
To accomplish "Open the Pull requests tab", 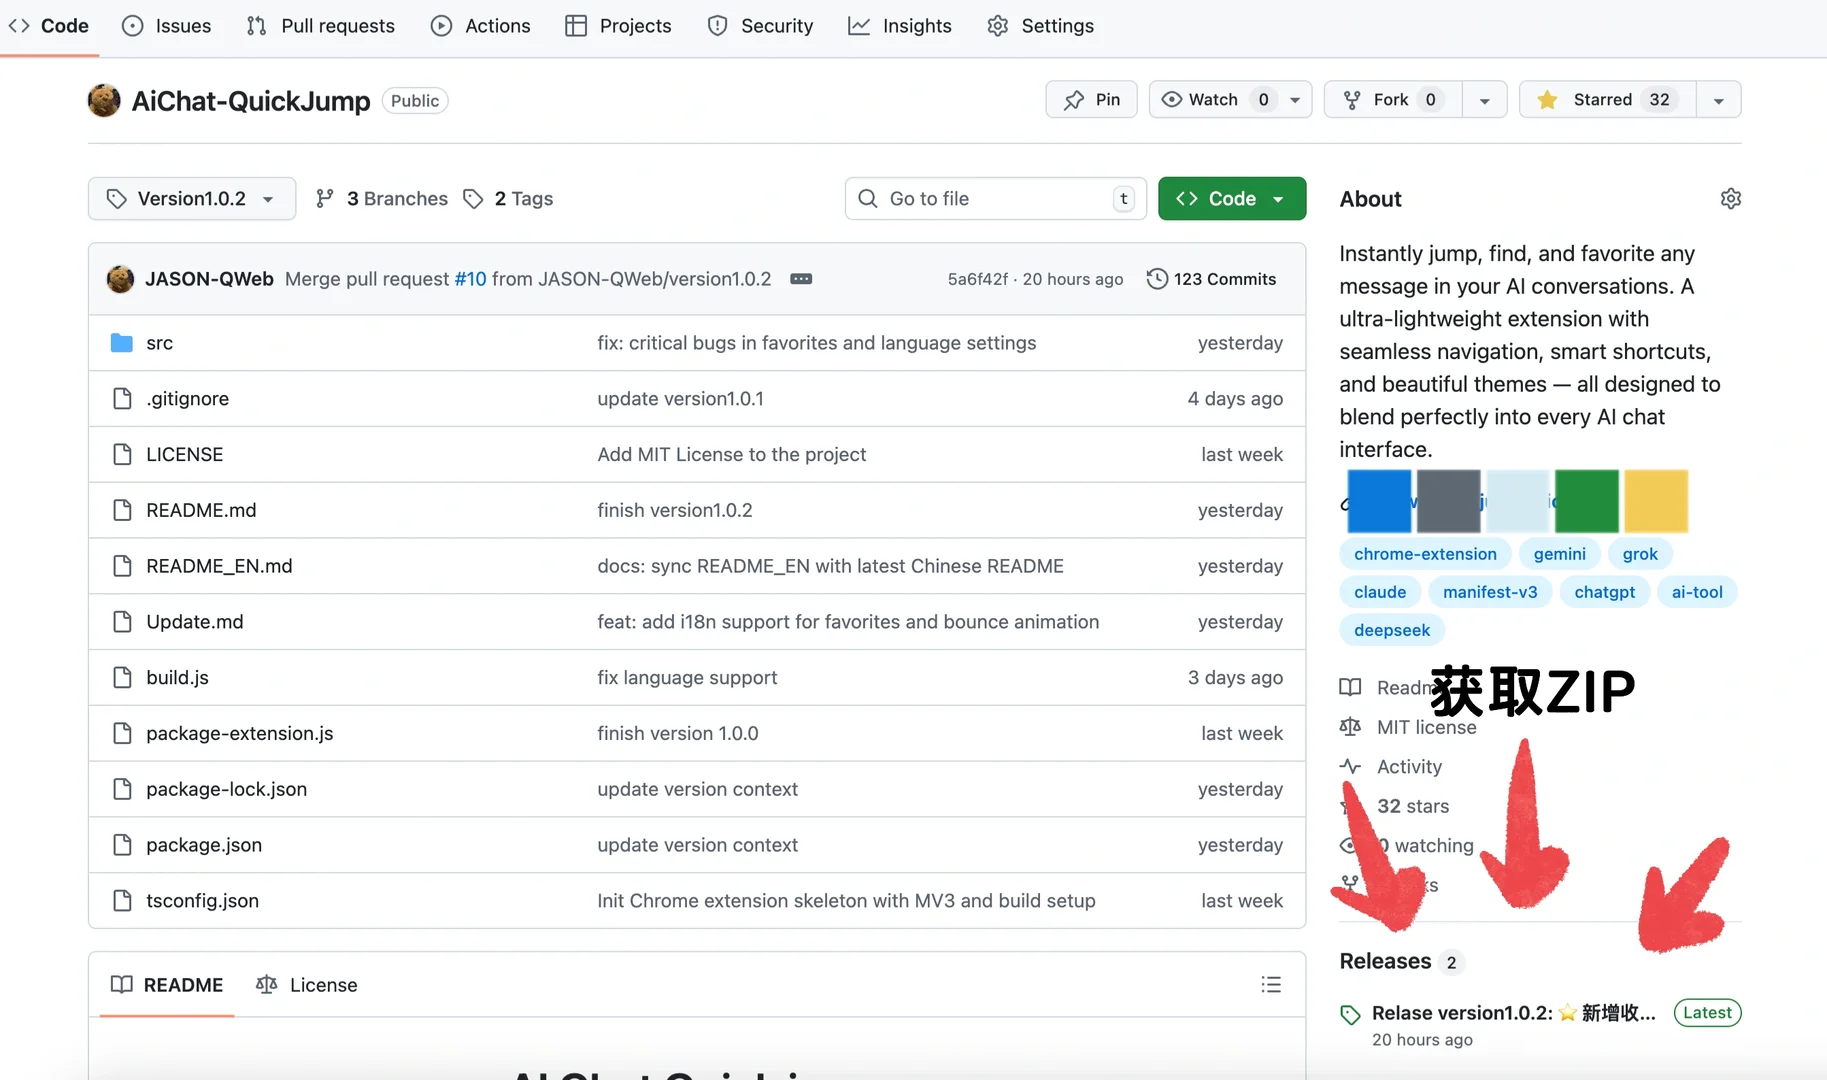I will point(321,26).
